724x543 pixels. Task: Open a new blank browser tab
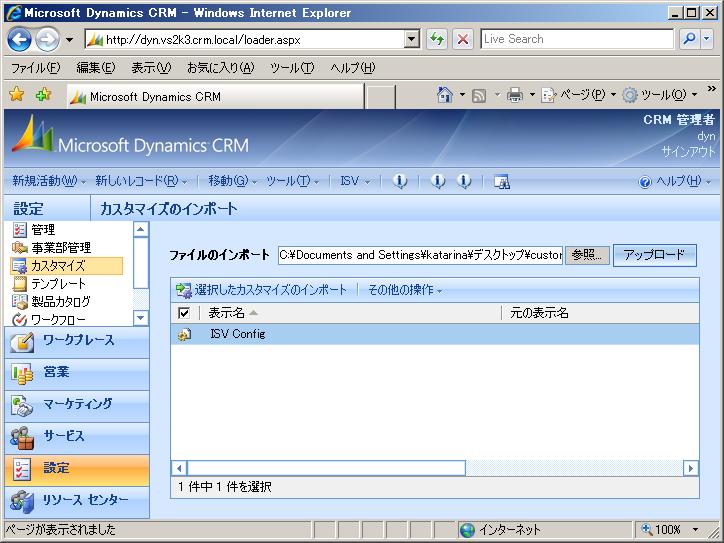click(x=380, y=97)
